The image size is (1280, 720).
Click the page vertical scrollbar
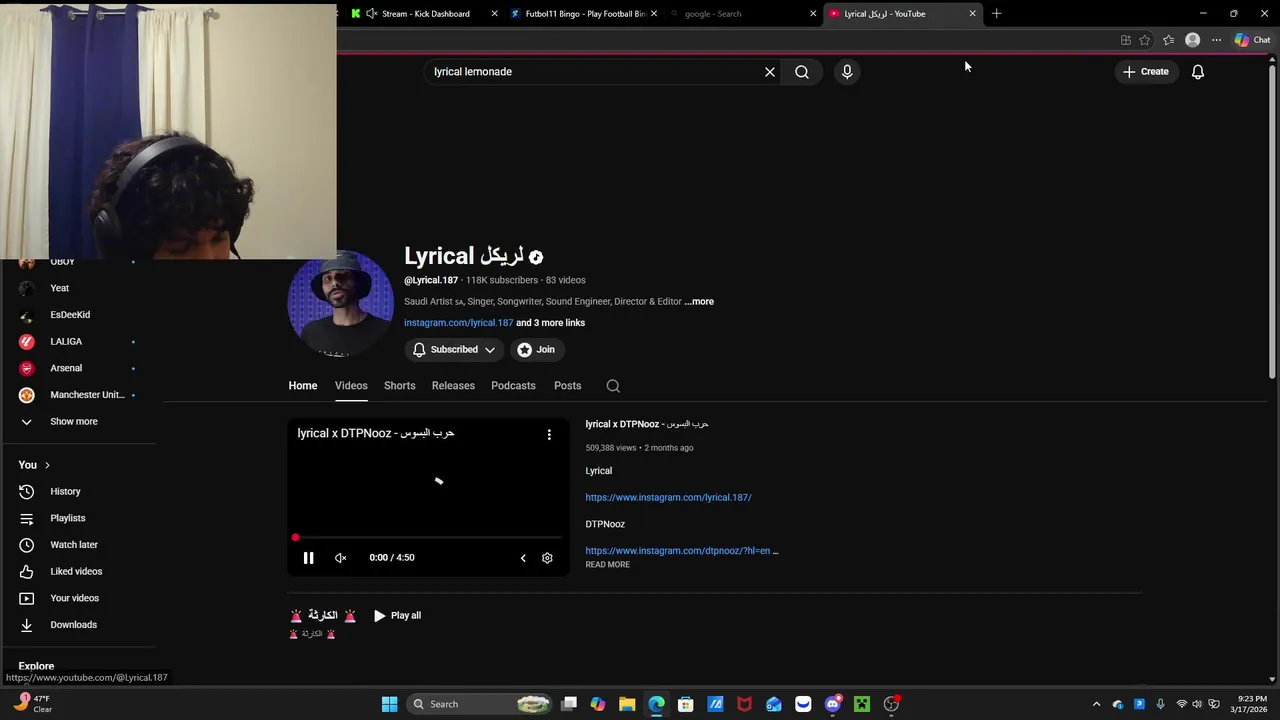(x=1272, y=220)
